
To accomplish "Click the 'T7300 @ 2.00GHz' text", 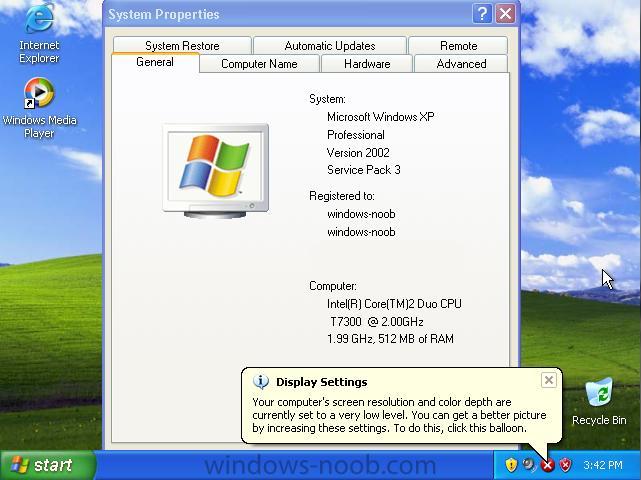I will pyautogui.click(x=377, y=322).
